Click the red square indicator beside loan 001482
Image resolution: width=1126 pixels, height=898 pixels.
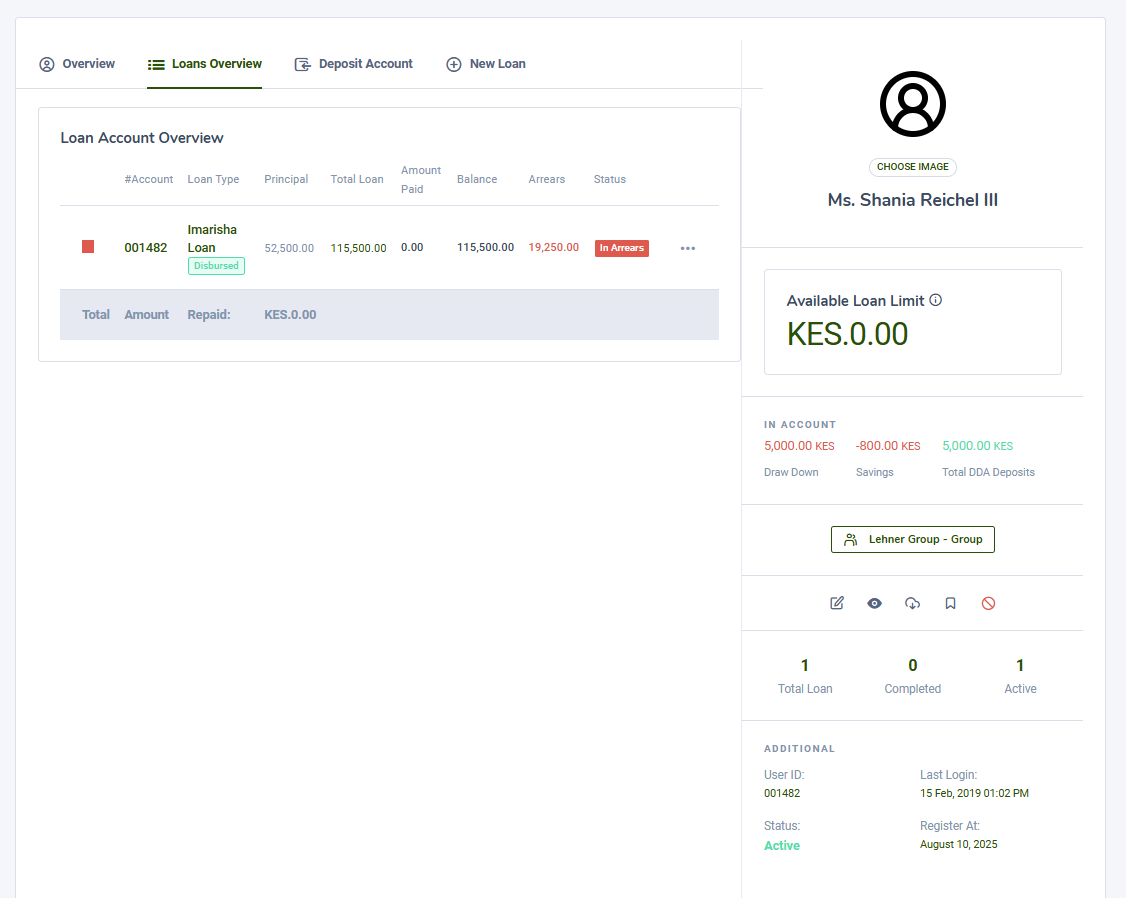[88, 246]
